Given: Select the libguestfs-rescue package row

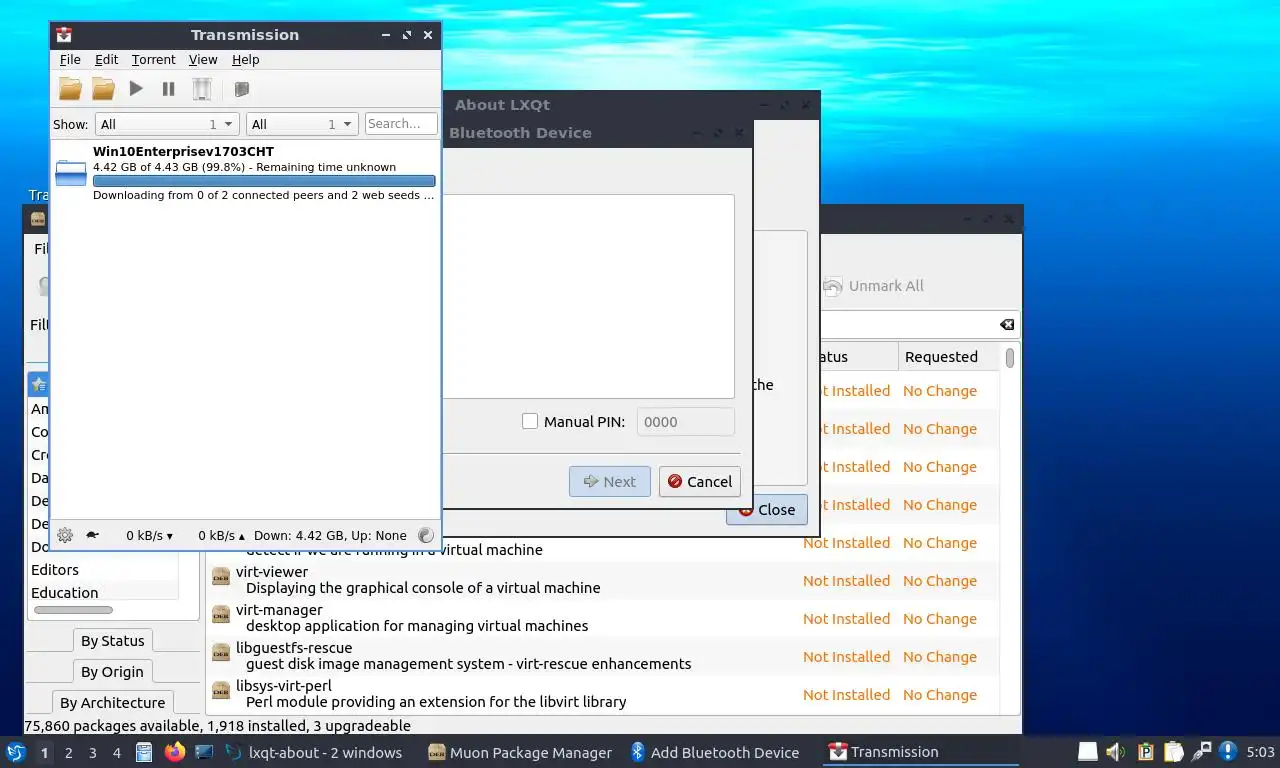Looking at the screenshot, I should coord(603,656).
